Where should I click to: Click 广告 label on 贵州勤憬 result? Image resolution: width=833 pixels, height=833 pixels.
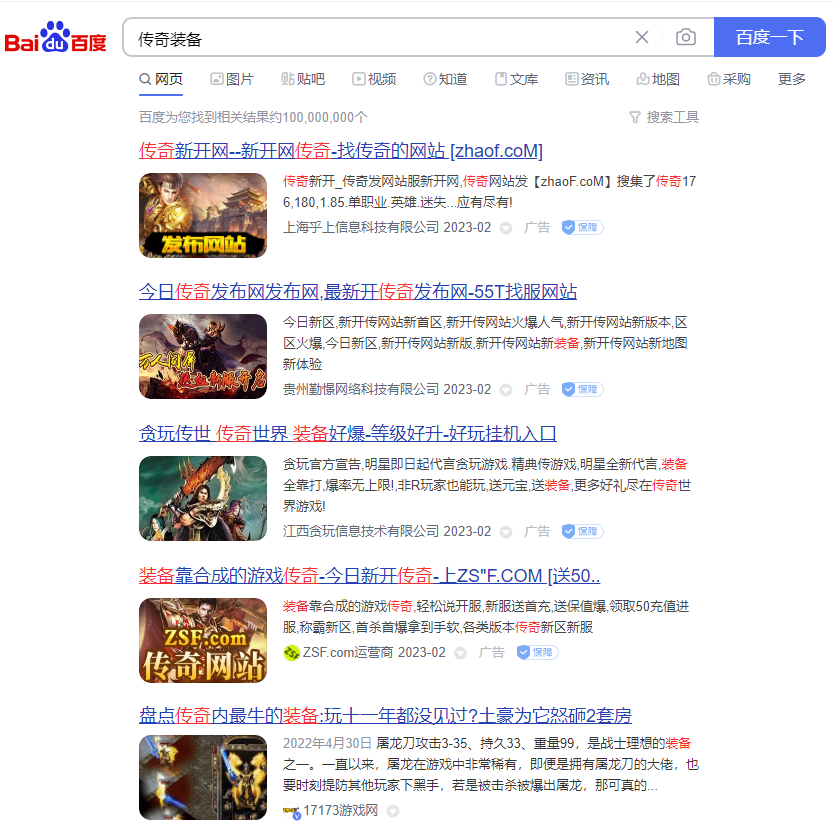tap(537, 389)
